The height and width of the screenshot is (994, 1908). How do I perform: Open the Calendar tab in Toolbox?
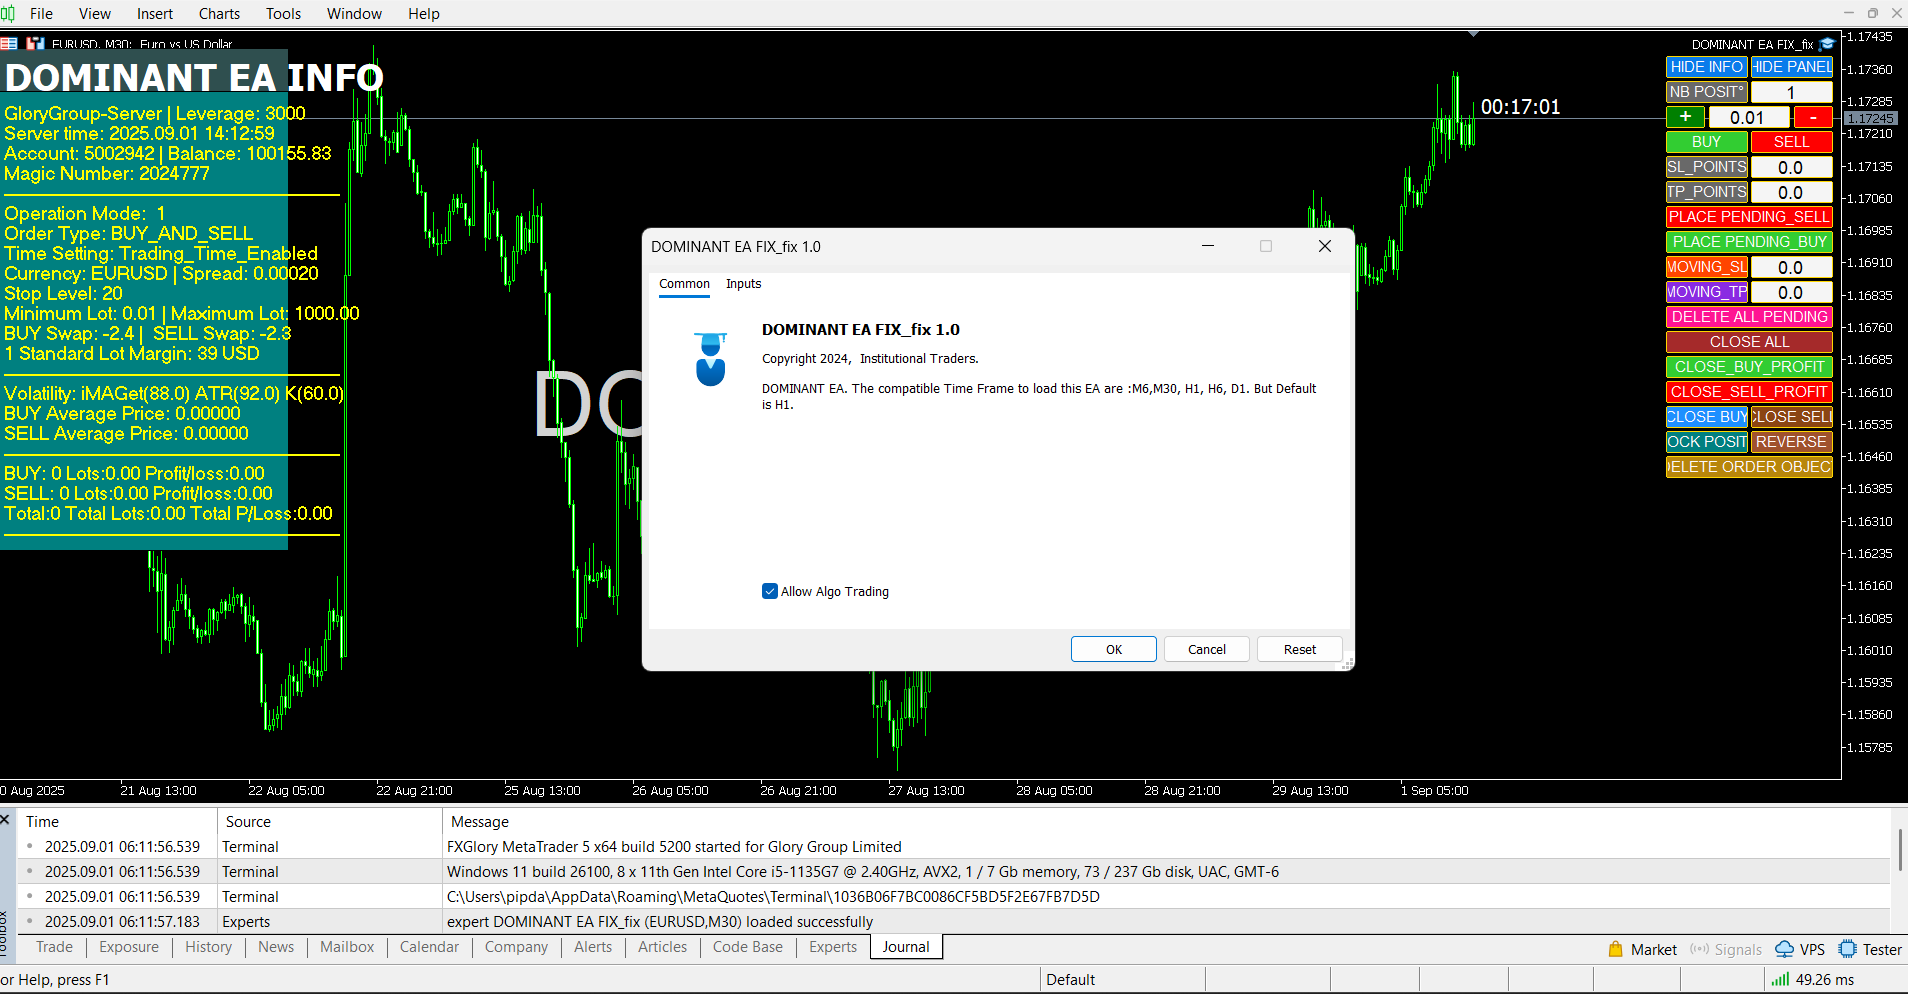429,947
